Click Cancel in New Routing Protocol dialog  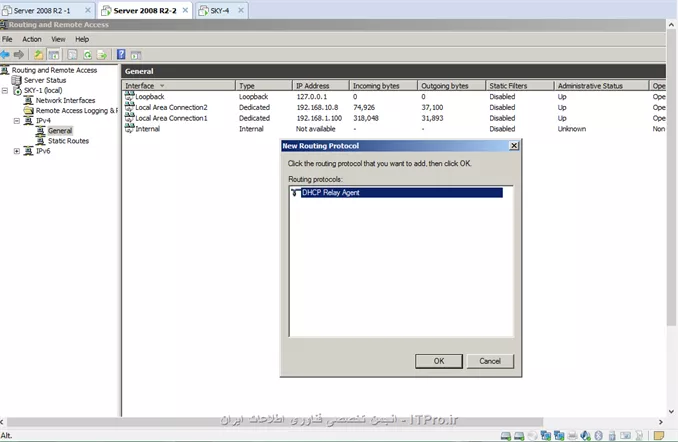490,361
